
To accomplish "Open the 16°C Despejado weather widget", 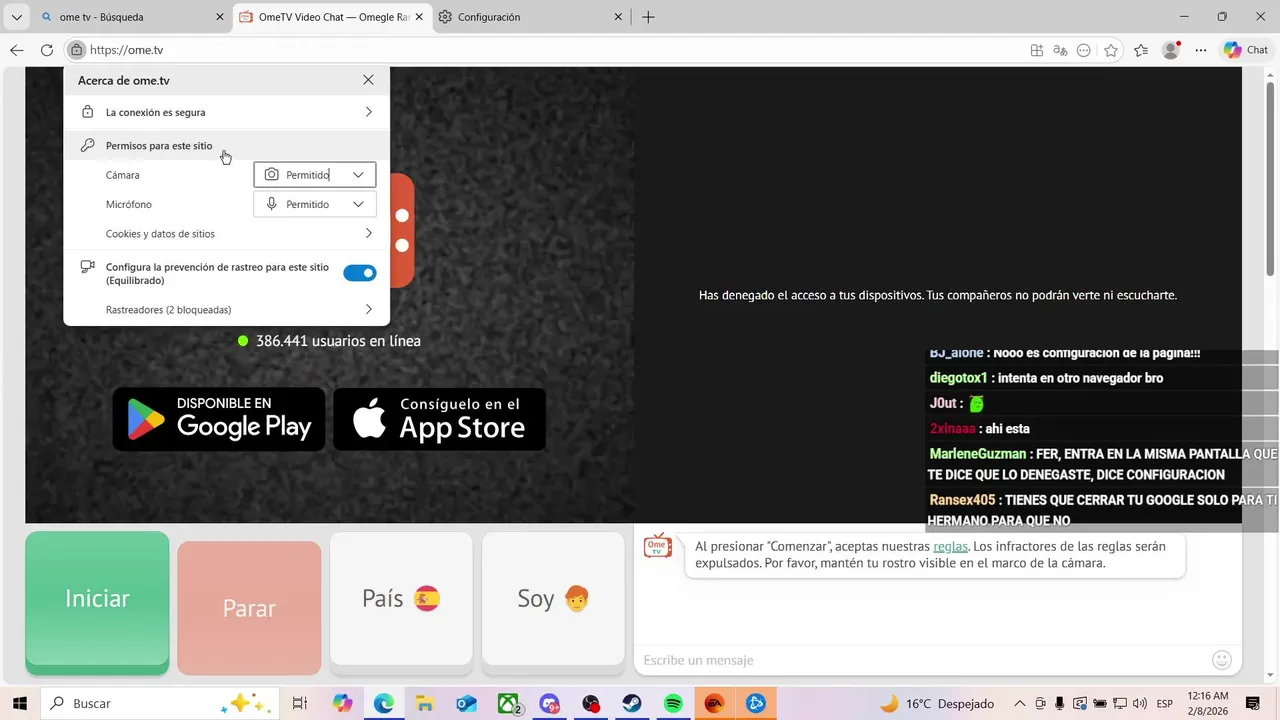I will tap(937, 704).
